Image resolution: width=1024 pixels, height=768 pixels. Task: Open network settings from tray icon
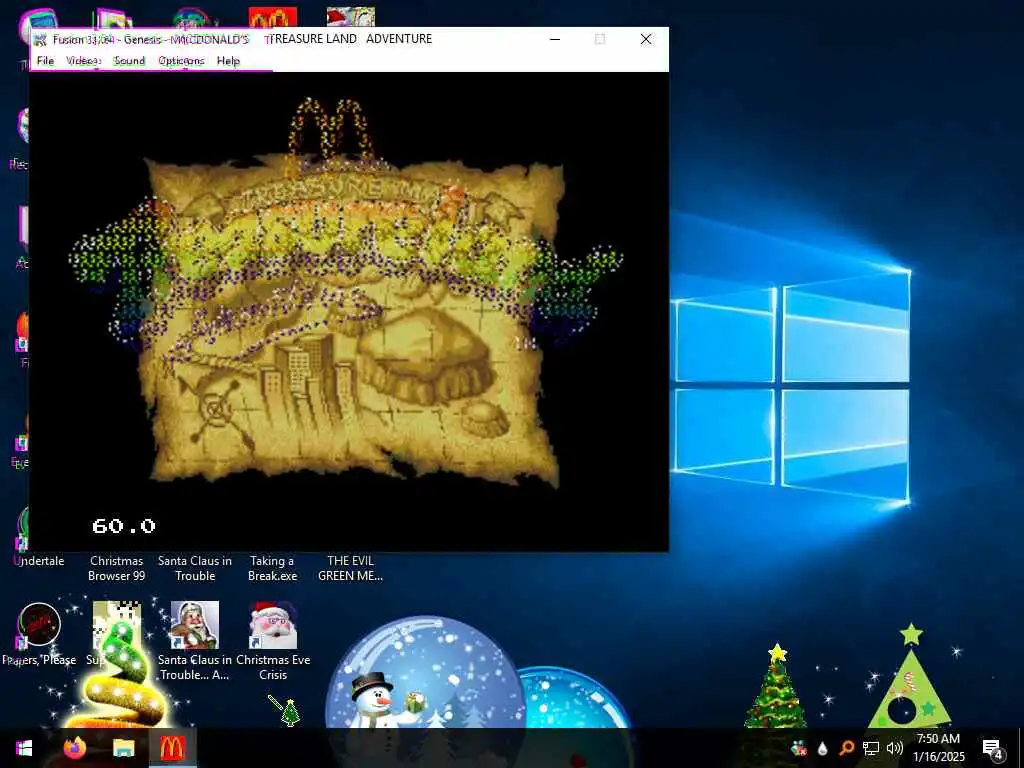871,748
